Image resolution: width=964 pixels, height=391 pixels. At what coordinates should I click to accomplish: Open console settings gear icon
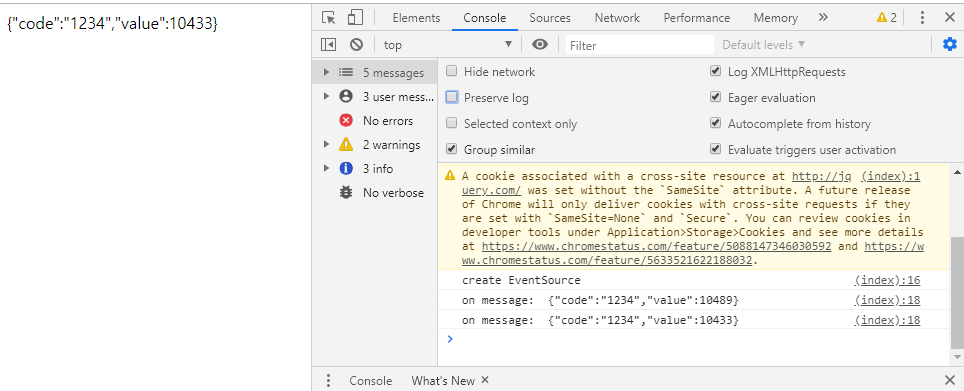(x=950, y=44)
